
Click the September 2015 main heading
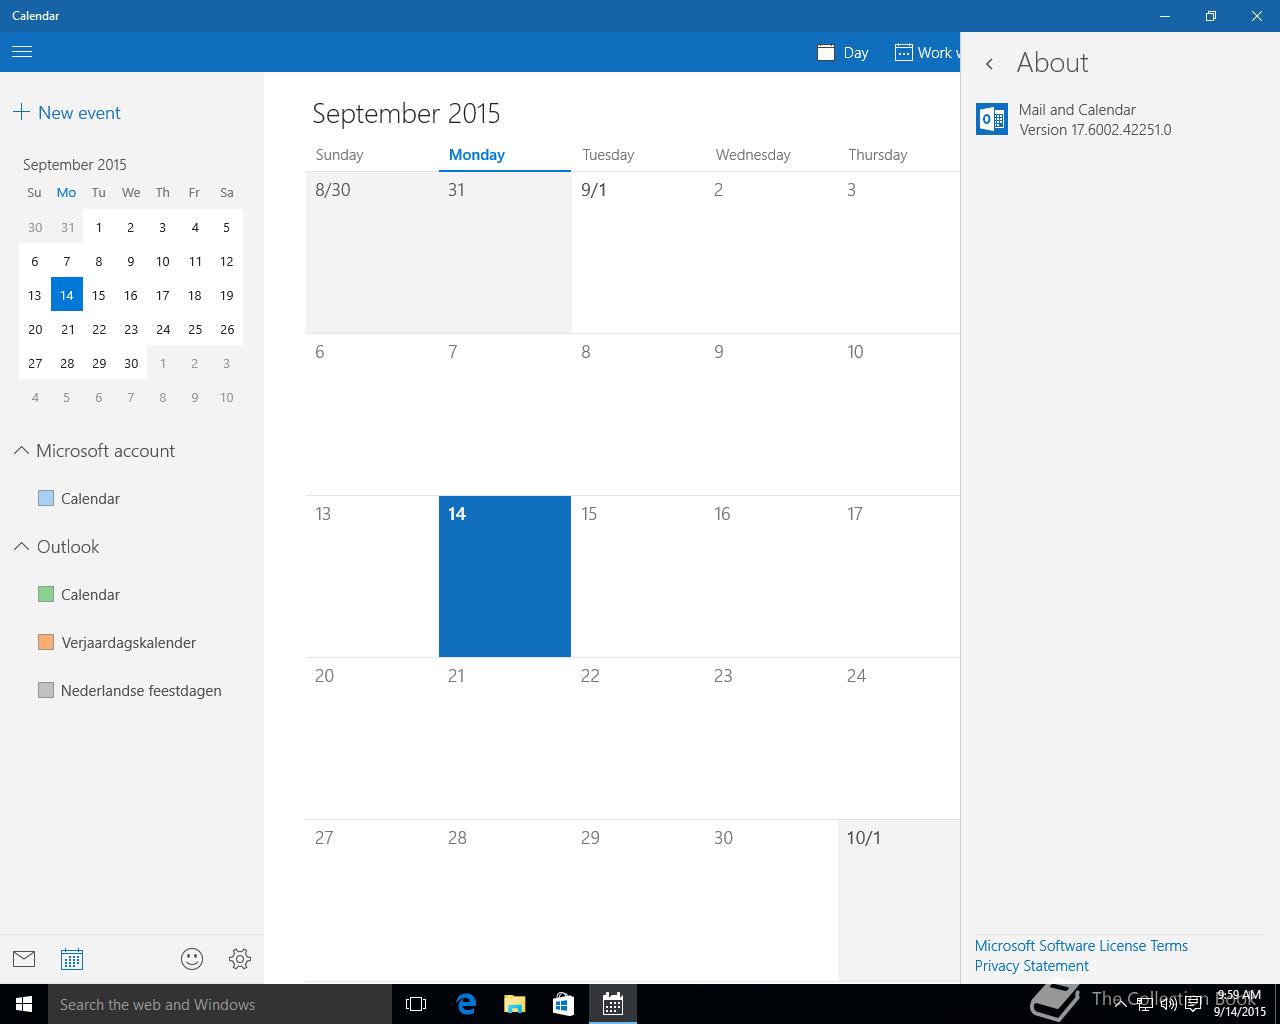tap(406, 113)
